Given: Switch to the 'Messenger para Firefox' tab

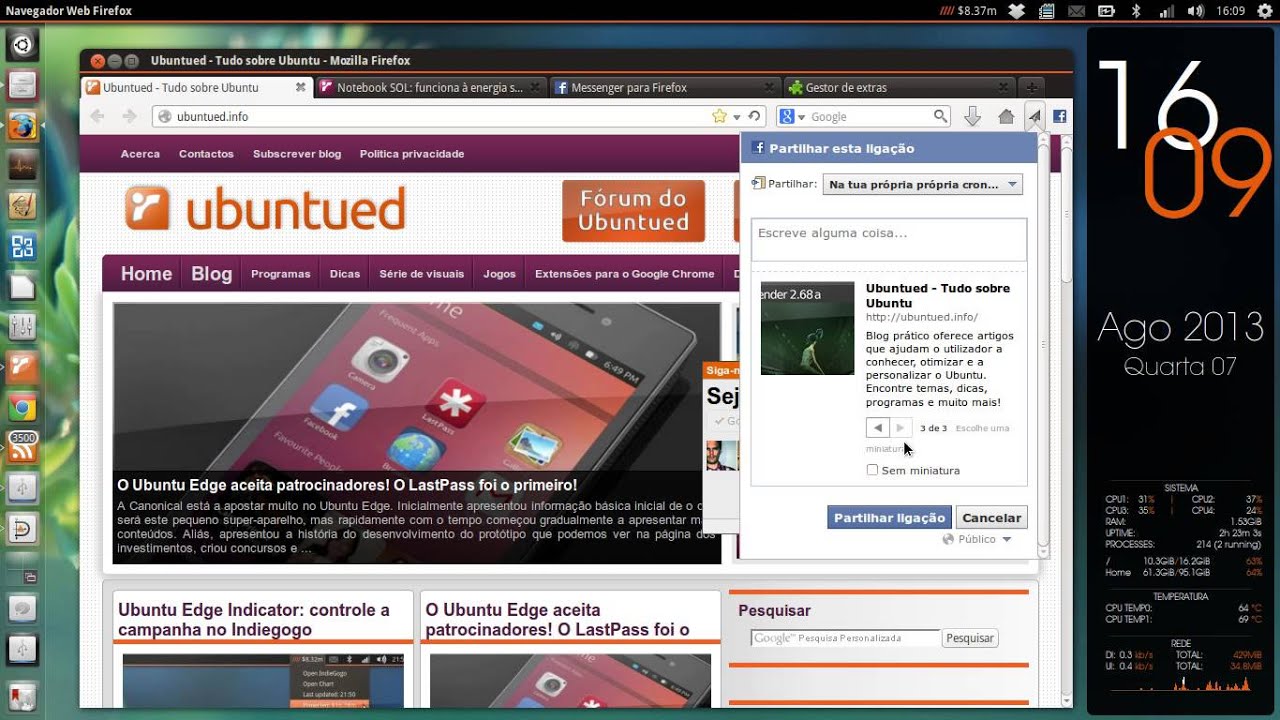Looking at the screenshot, I should click(x=665, y=87).
